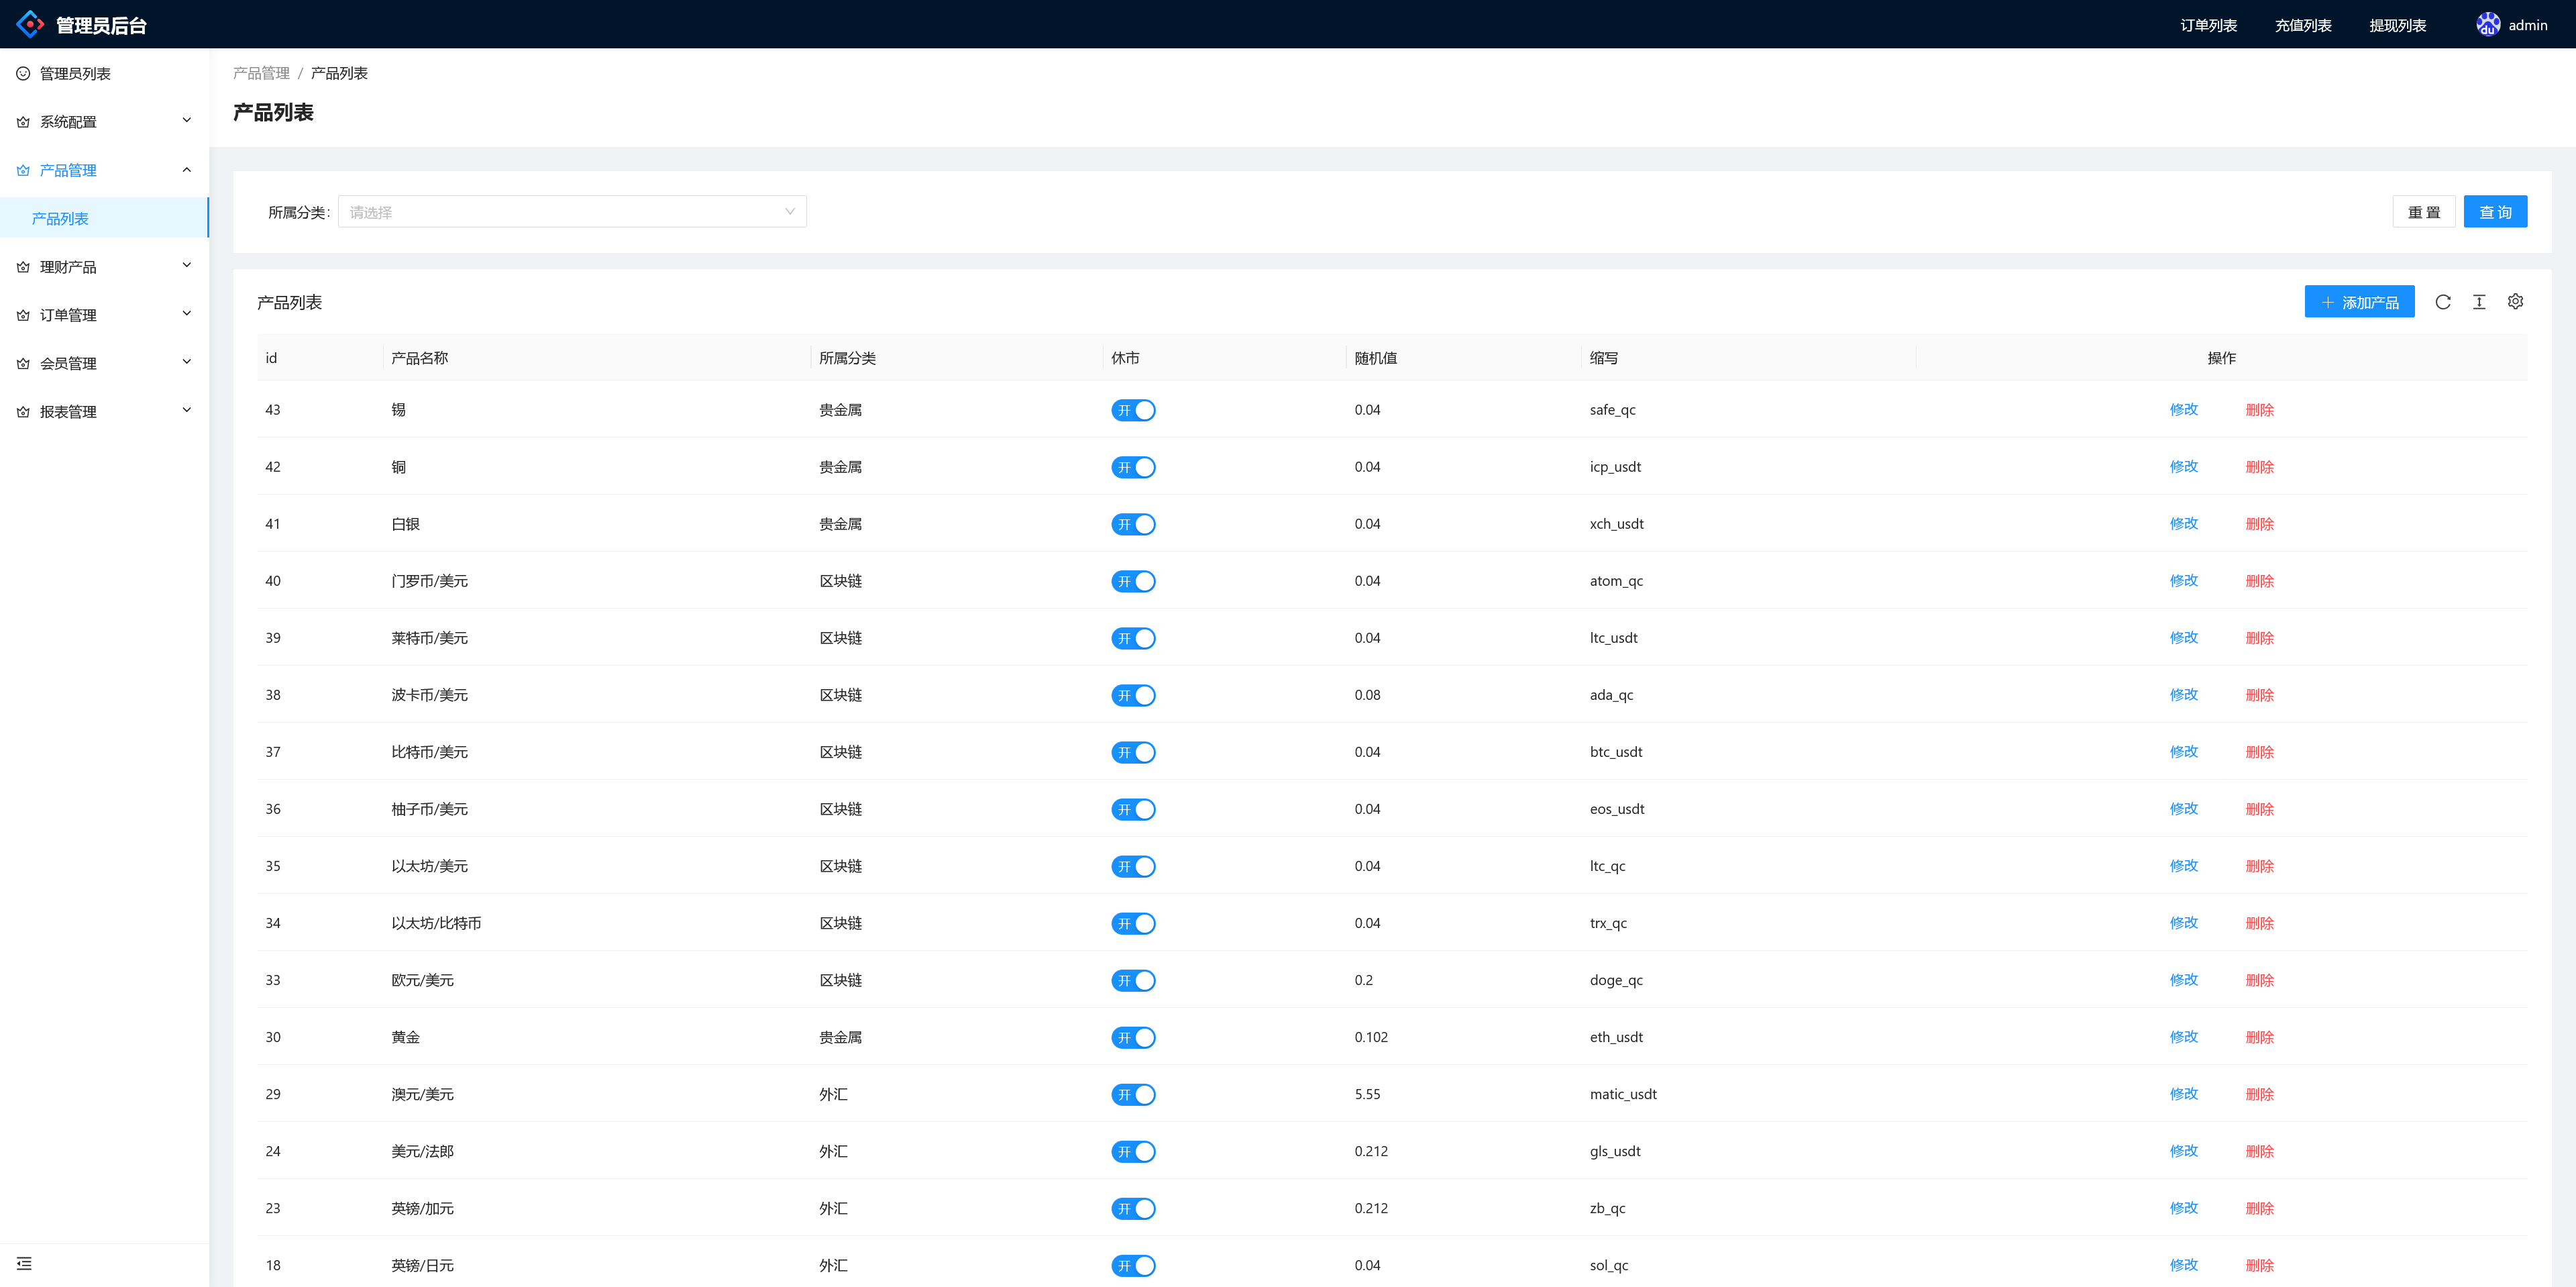Open 订单列表 in the top navigation
Screen dimensions: 2576x1287
[2208, 25]
